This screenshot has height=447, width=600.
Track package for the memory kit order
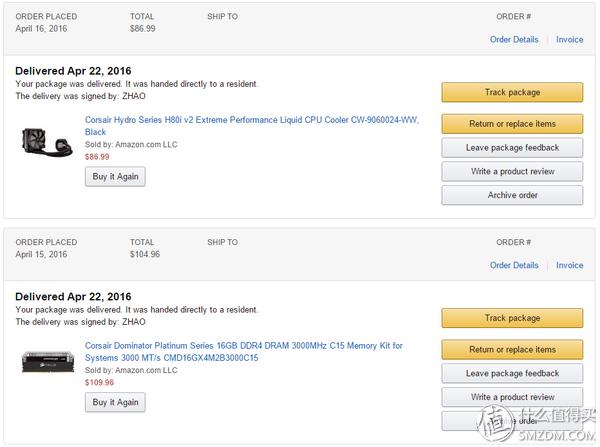pos(512,318)
